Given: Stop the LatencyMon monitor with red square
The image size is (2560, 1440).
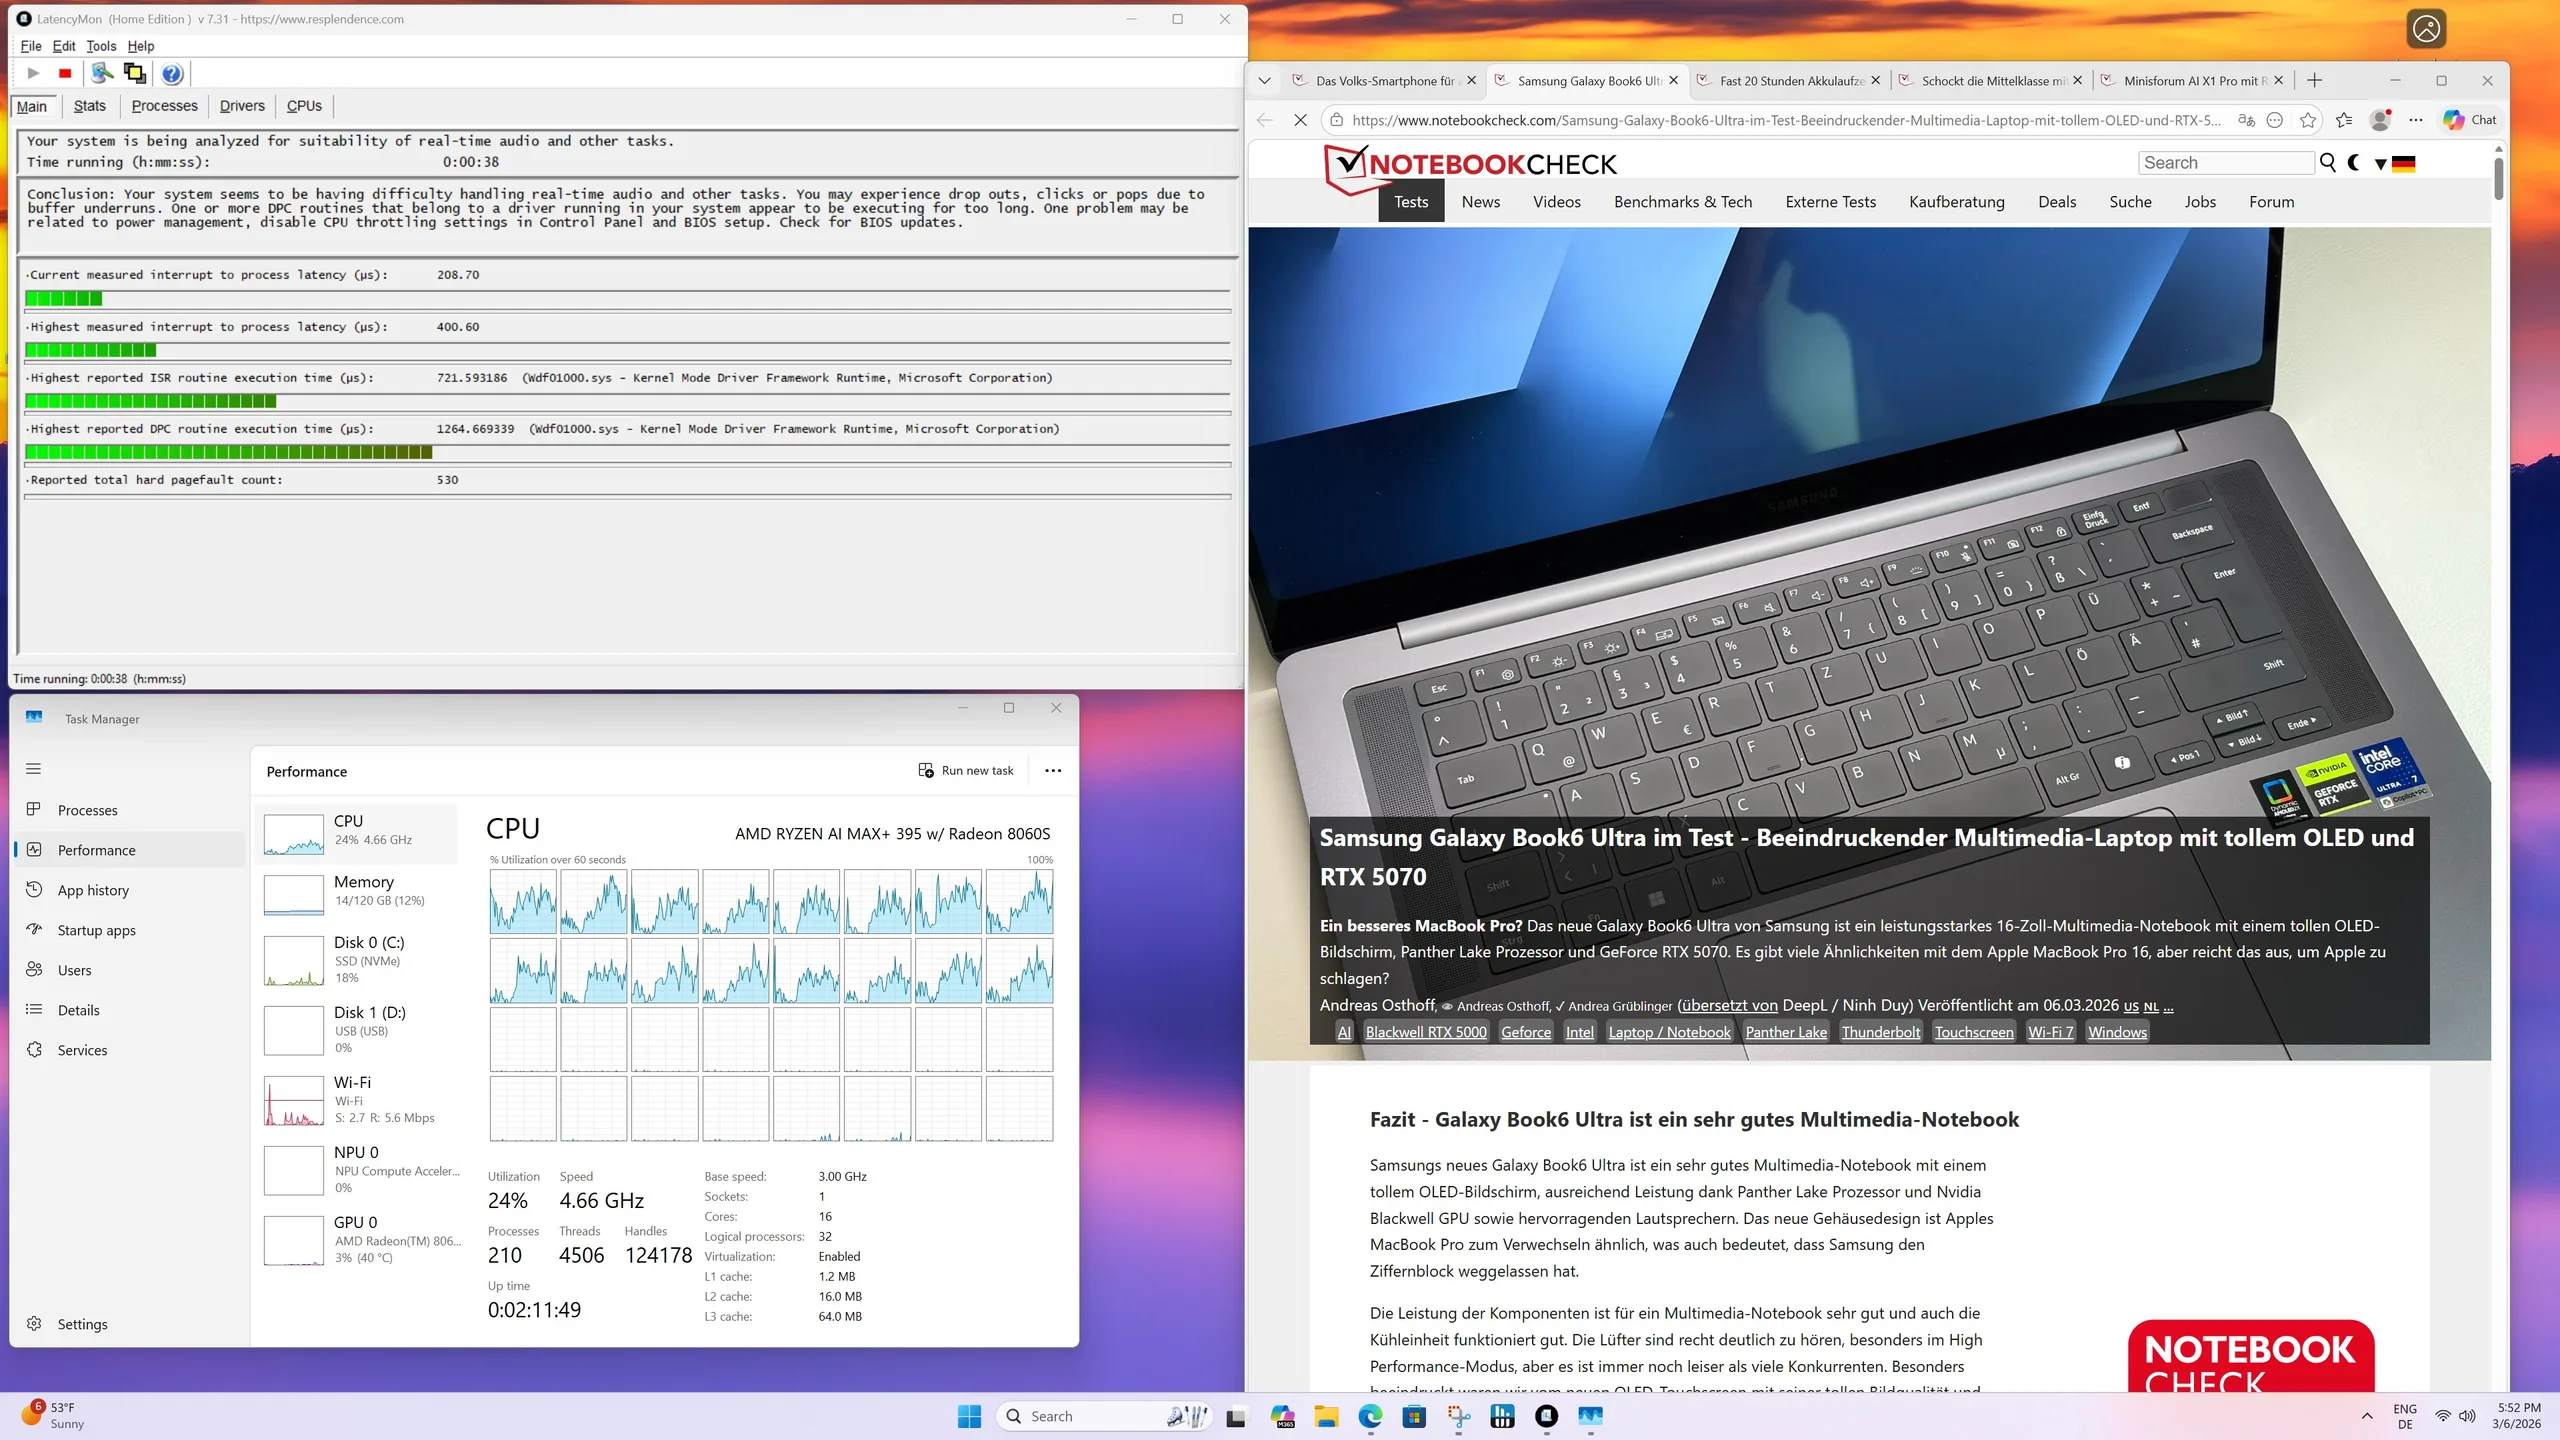Looking at the screenshot, I should (x=65, y=73).
